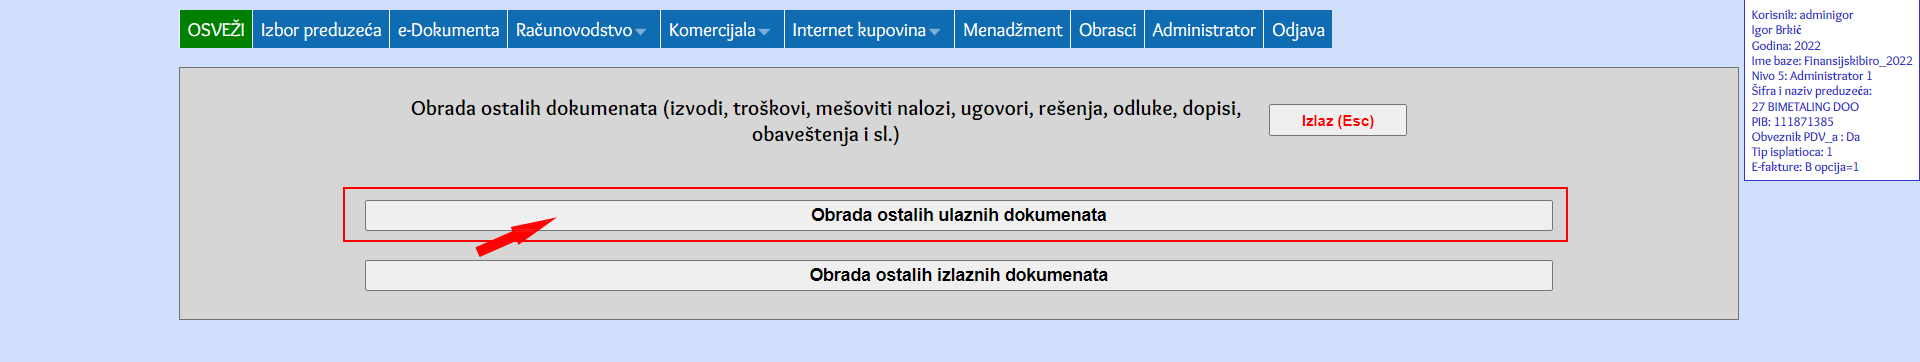Click the Računovodstvo menu label
The height and width of the screenshot is (362, 1920).
point(574,30)
